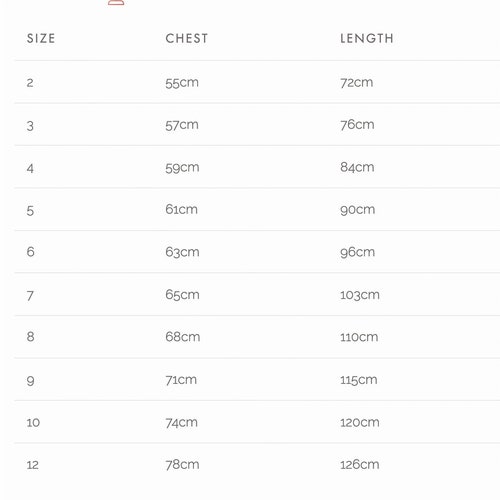This screenshot has height=500, width=500.
Task: Click the 68cm chest for size 8
Action: point(183,337)
